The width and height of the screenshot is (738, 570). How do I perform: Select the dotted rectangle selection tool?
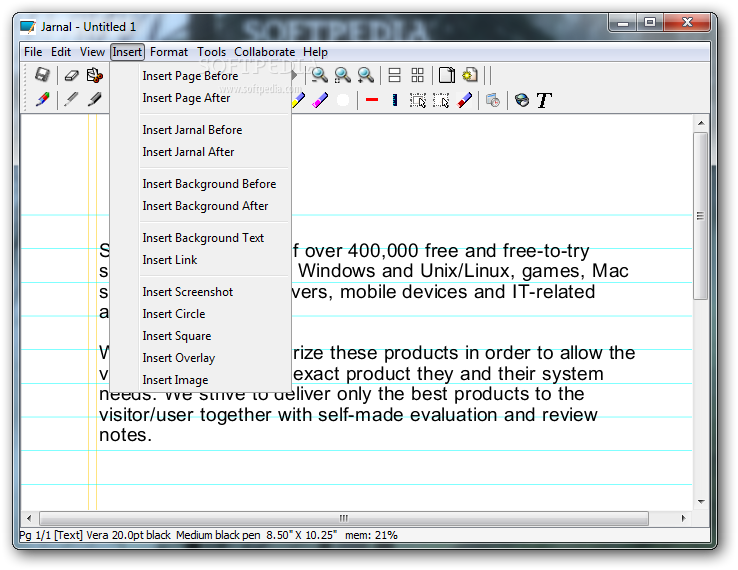tap(441, 100)
